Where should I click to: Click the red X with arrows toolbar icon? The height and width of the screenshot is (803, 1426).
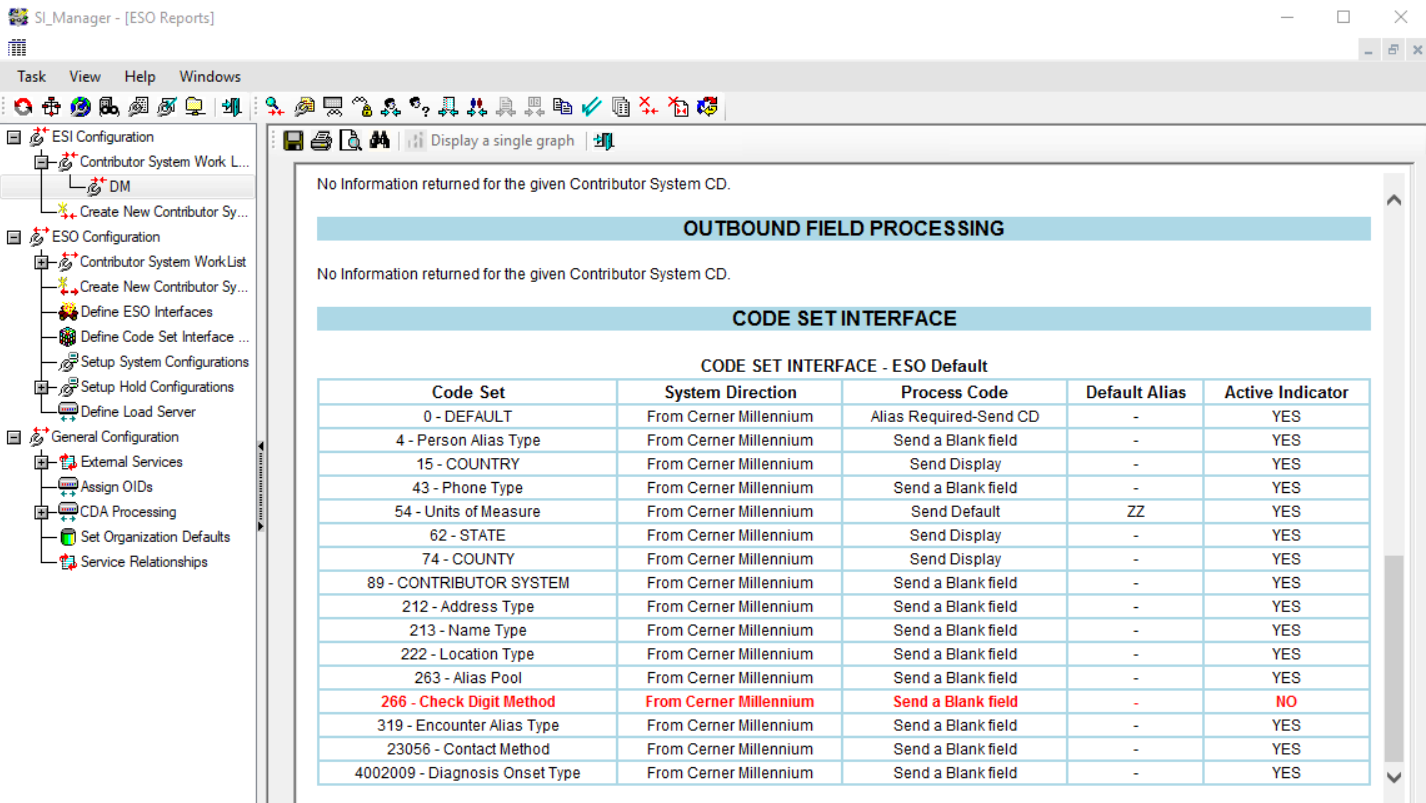click(649, 107)
